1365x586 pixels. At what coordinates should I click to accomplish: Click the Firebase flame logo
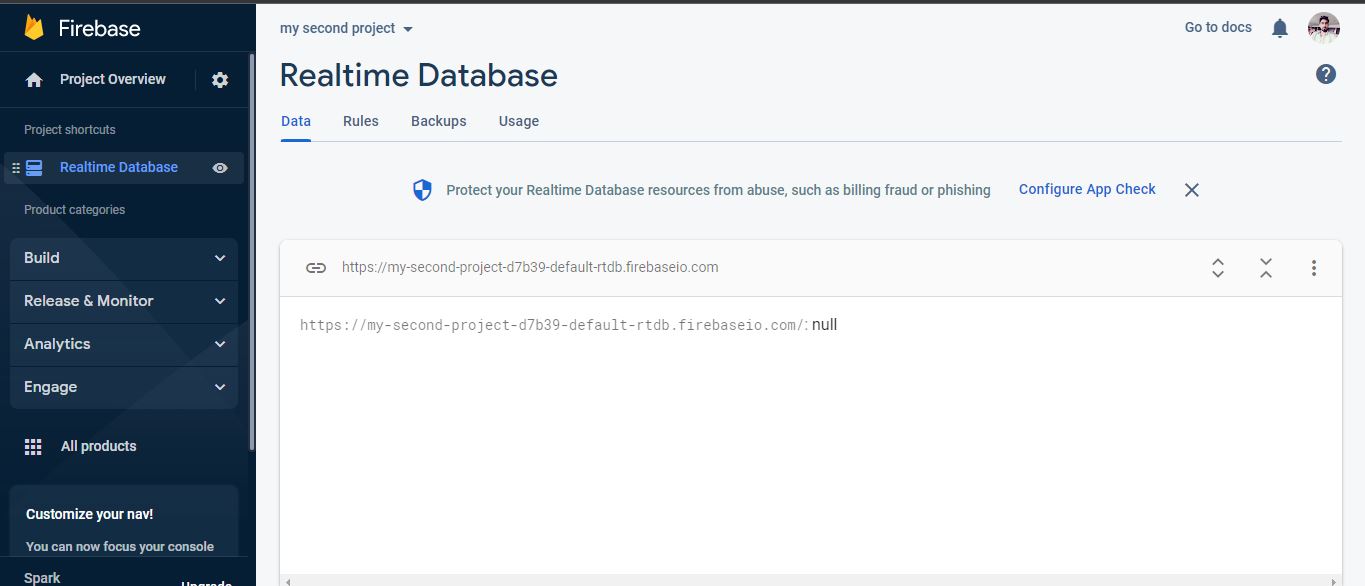point(34,27)
